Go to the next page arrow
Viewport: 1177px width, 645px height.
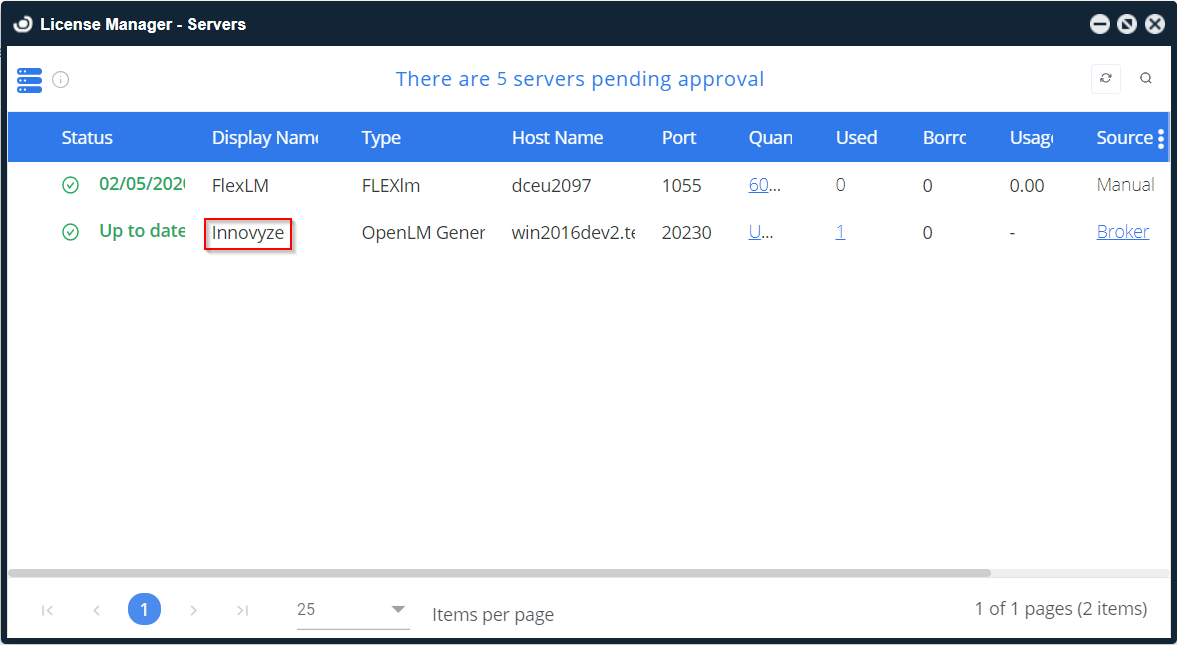click(x=194, y=609)
